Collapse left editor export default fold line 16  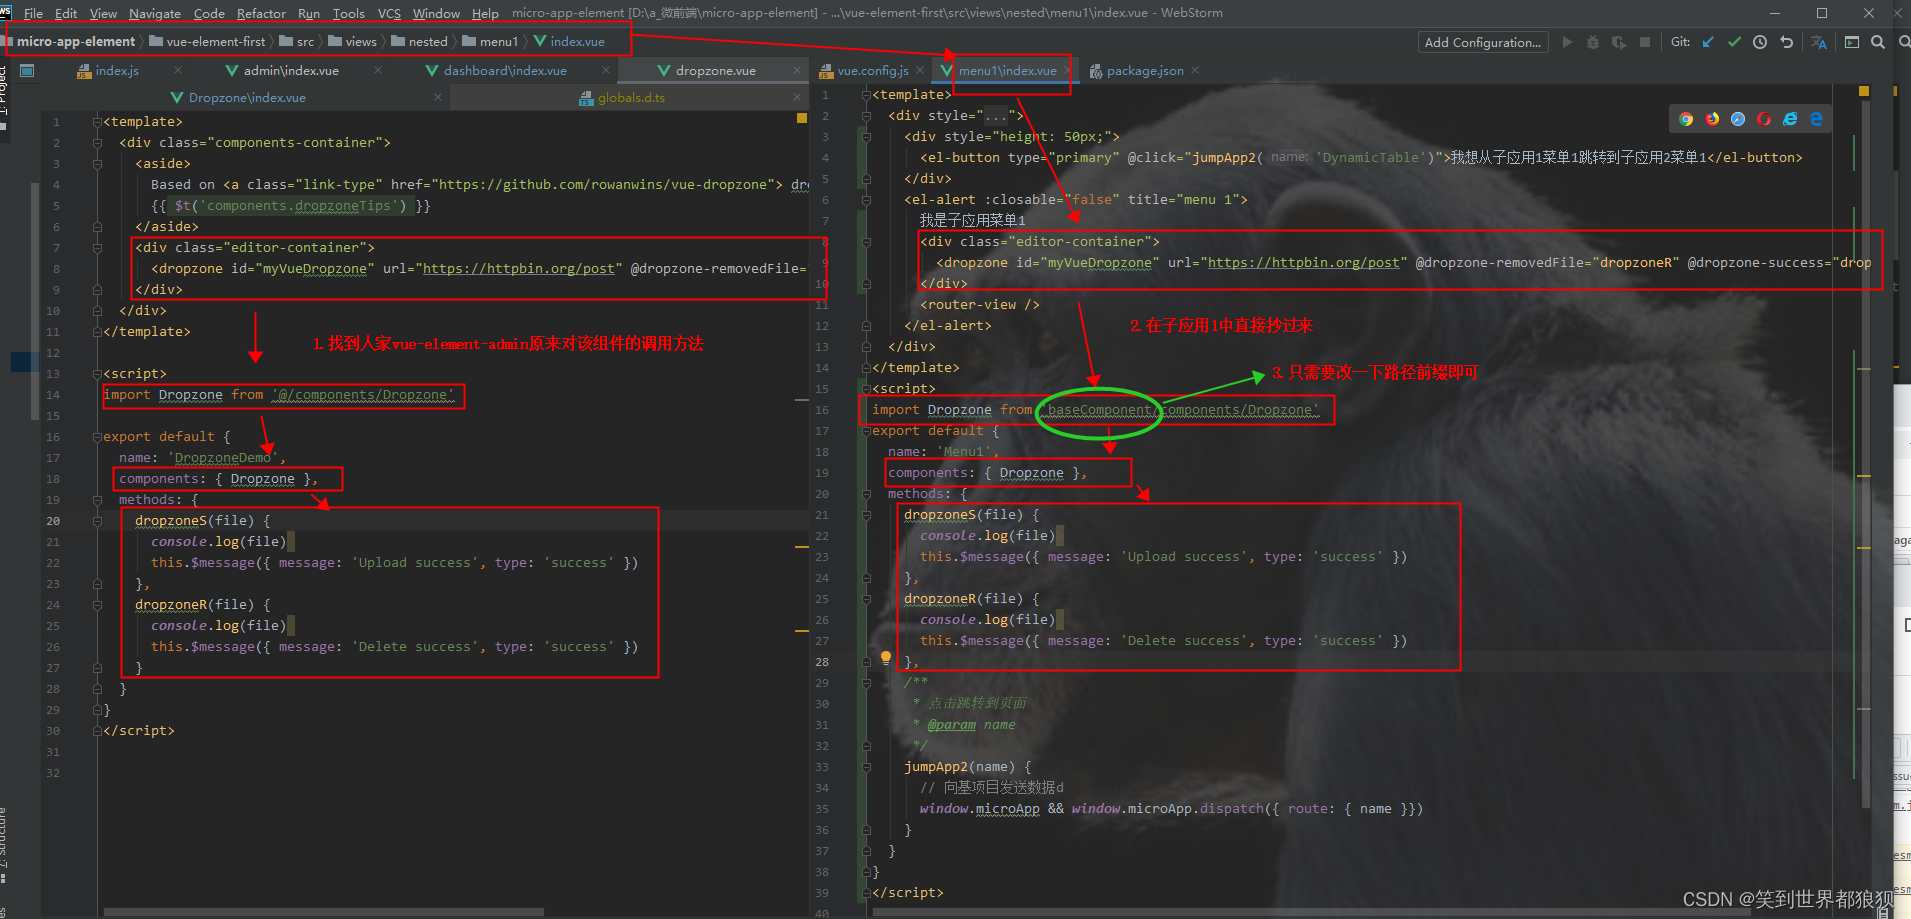(x=97, y=437)
